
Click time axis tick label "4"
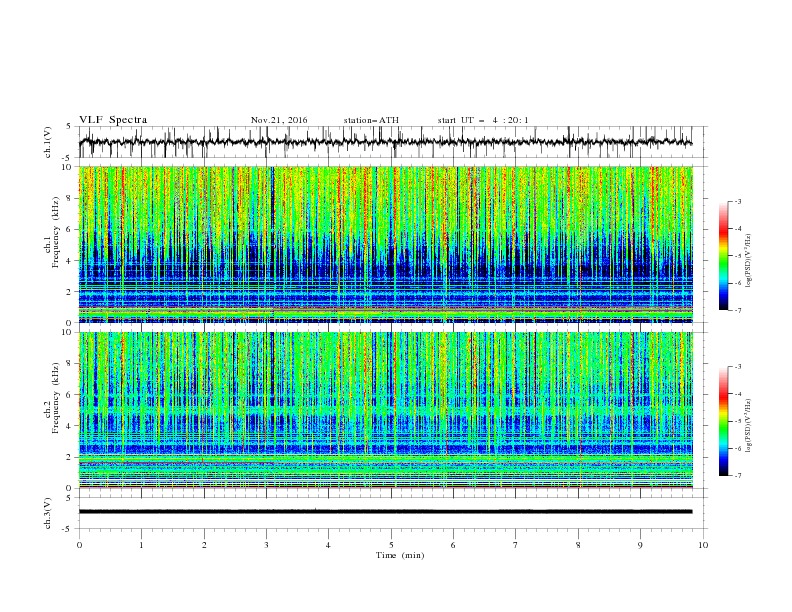329,545
